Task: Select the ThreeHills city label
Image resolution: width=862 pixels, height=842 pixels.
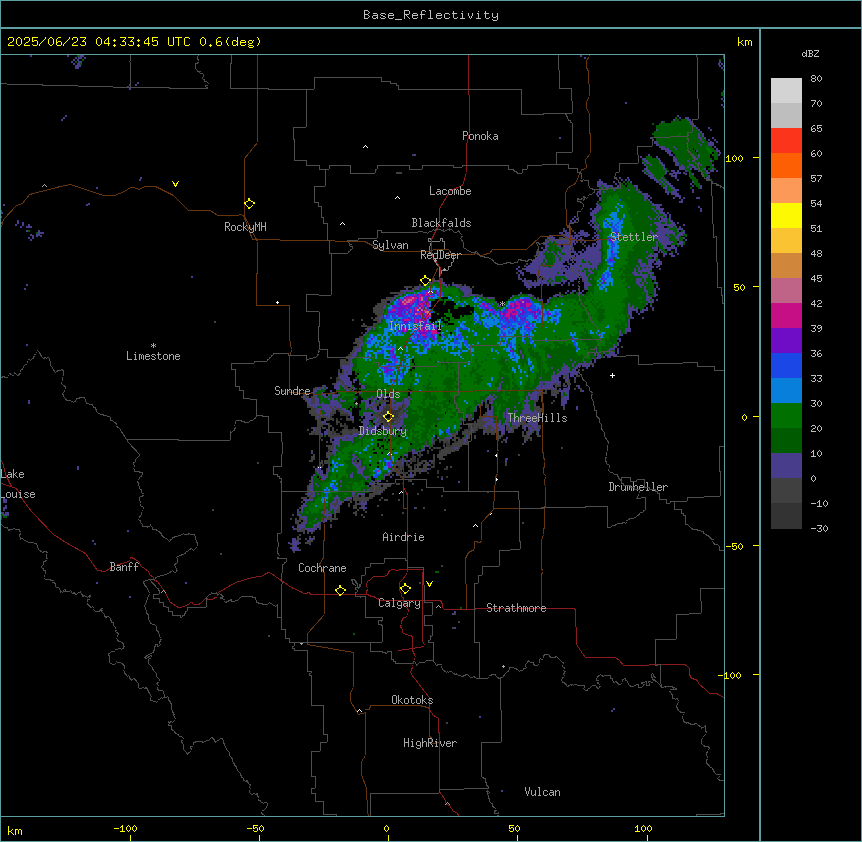Action: (x=537, y=418)
